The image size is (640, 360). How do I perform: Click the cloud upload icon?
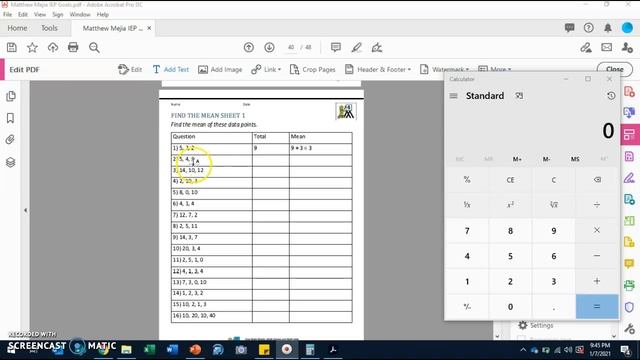53,47
